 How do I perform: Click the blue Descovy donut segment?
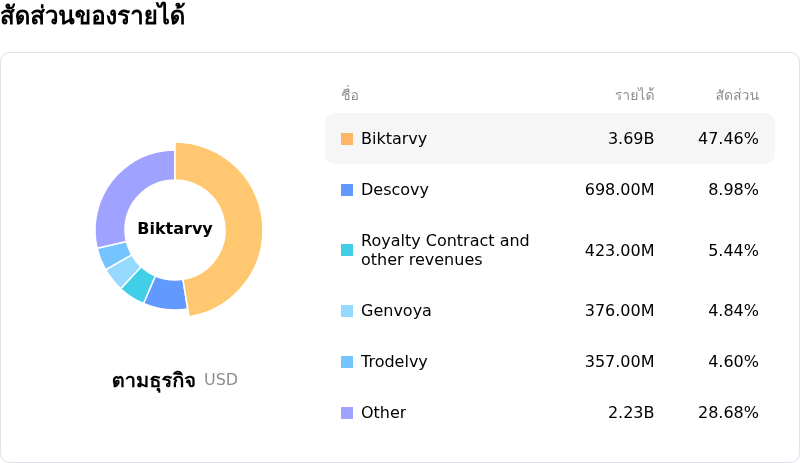pyautogui.click(x=167, y=293)
